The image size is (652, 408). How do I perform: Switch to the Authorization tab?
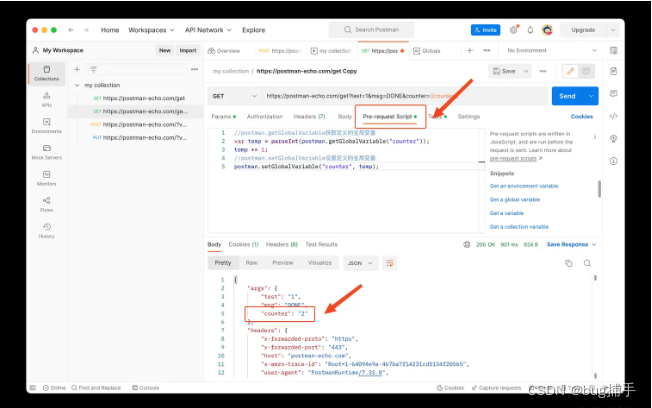click(264, 116)
